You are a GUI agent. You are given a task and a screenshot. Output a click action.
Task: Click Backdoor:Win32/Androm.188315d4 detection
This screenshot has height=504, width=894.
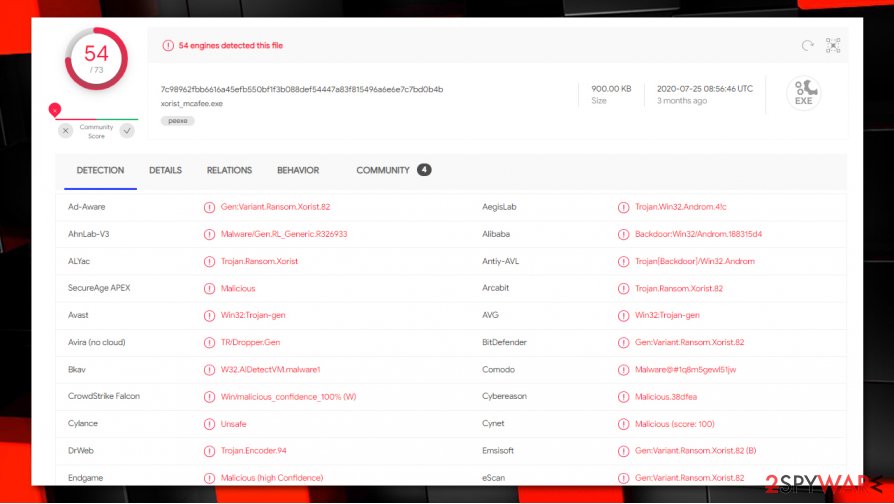698,234
